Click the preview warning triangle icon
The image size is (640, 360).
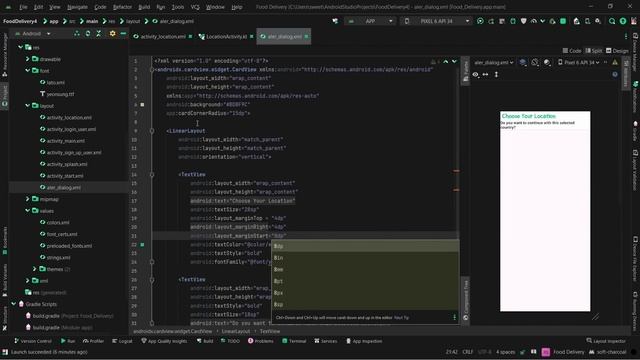(x=615, y=62)
